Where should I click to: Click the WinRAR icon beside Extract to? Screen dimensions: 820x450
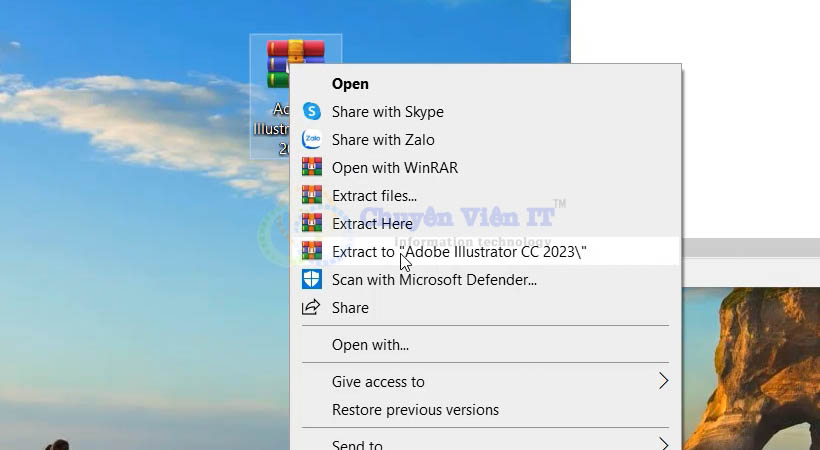pyautogui.click(x=312, y=252)
